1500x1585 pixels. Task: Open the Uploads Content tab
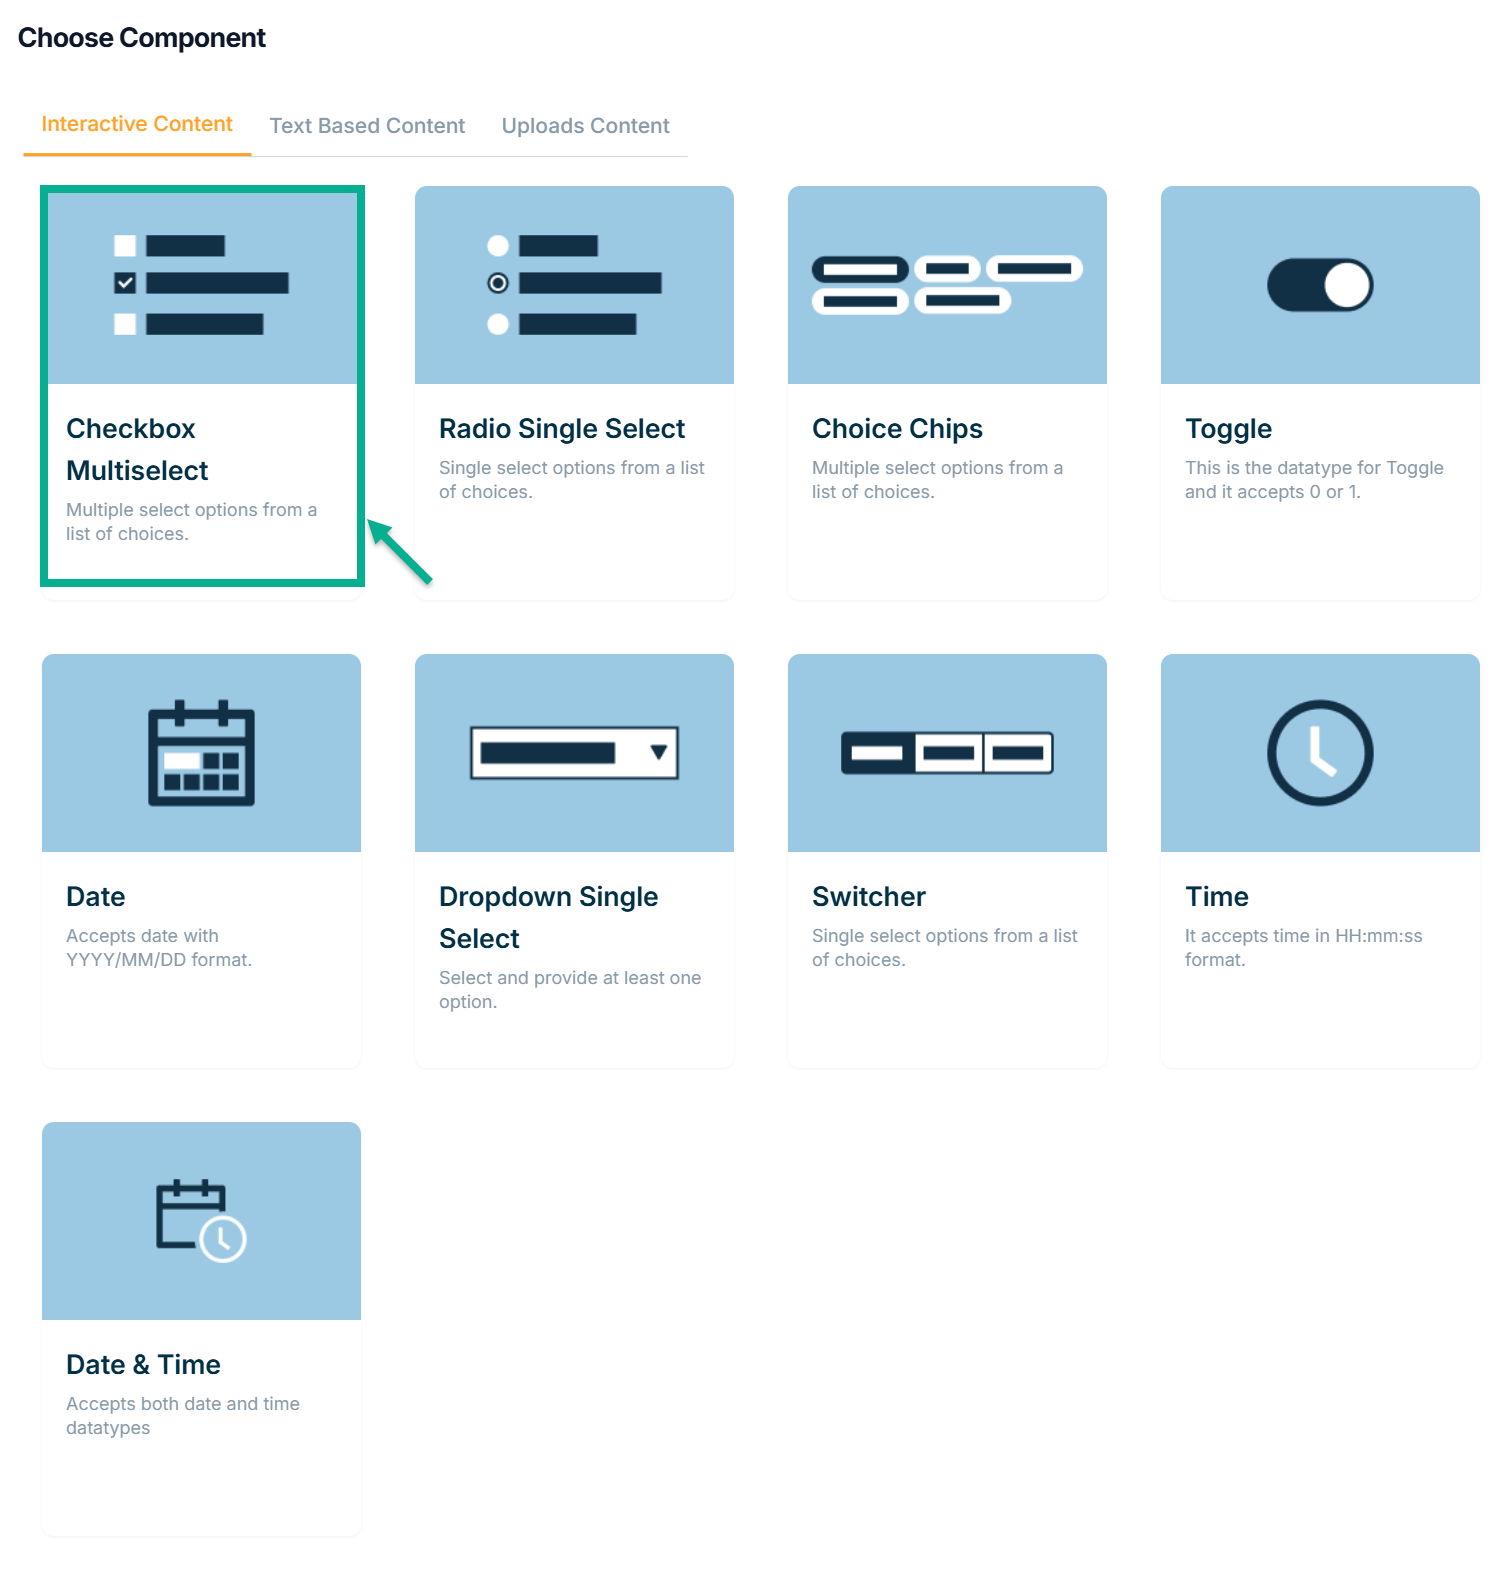tap(585, 126)
